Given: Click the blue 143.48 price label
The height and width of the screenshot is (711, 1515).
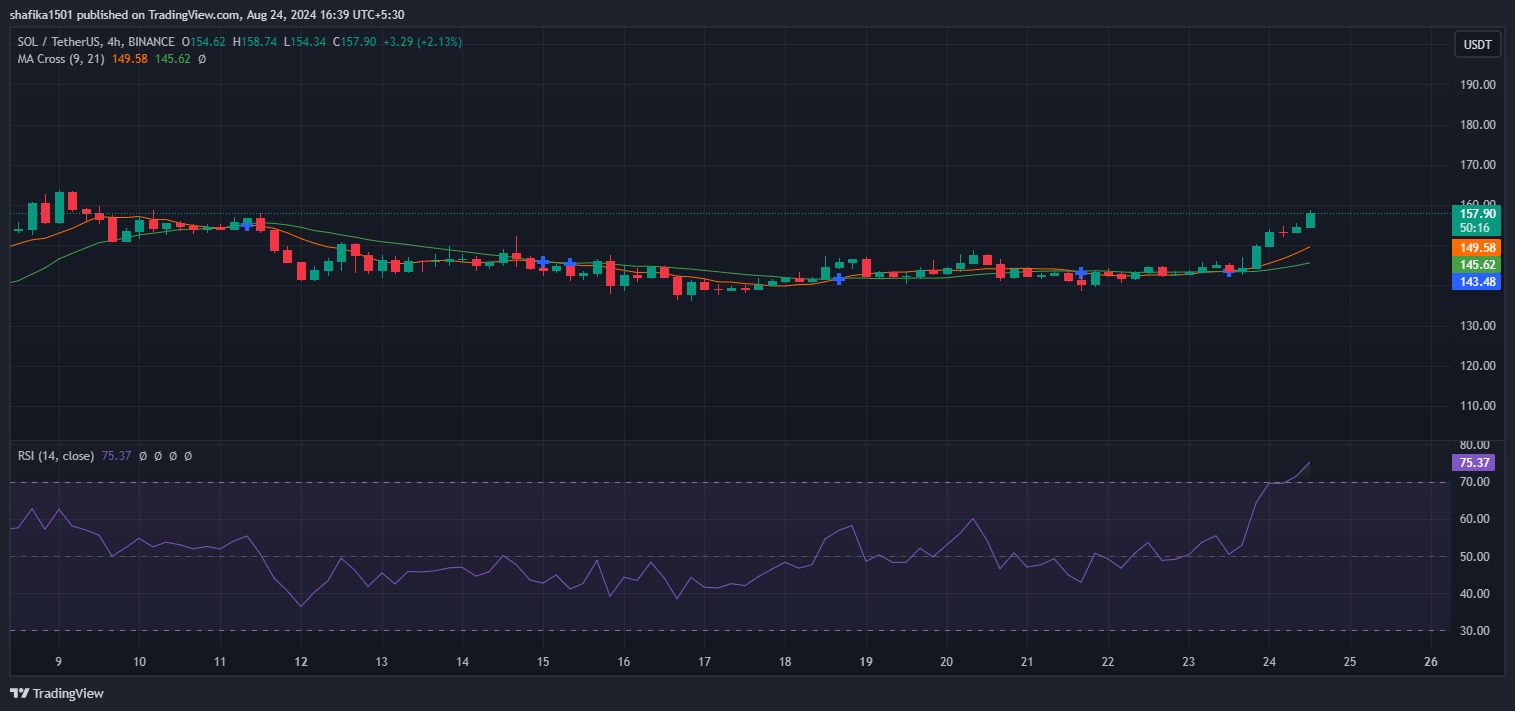Looking at the screenshot, I should click(x=1477, y=282).
